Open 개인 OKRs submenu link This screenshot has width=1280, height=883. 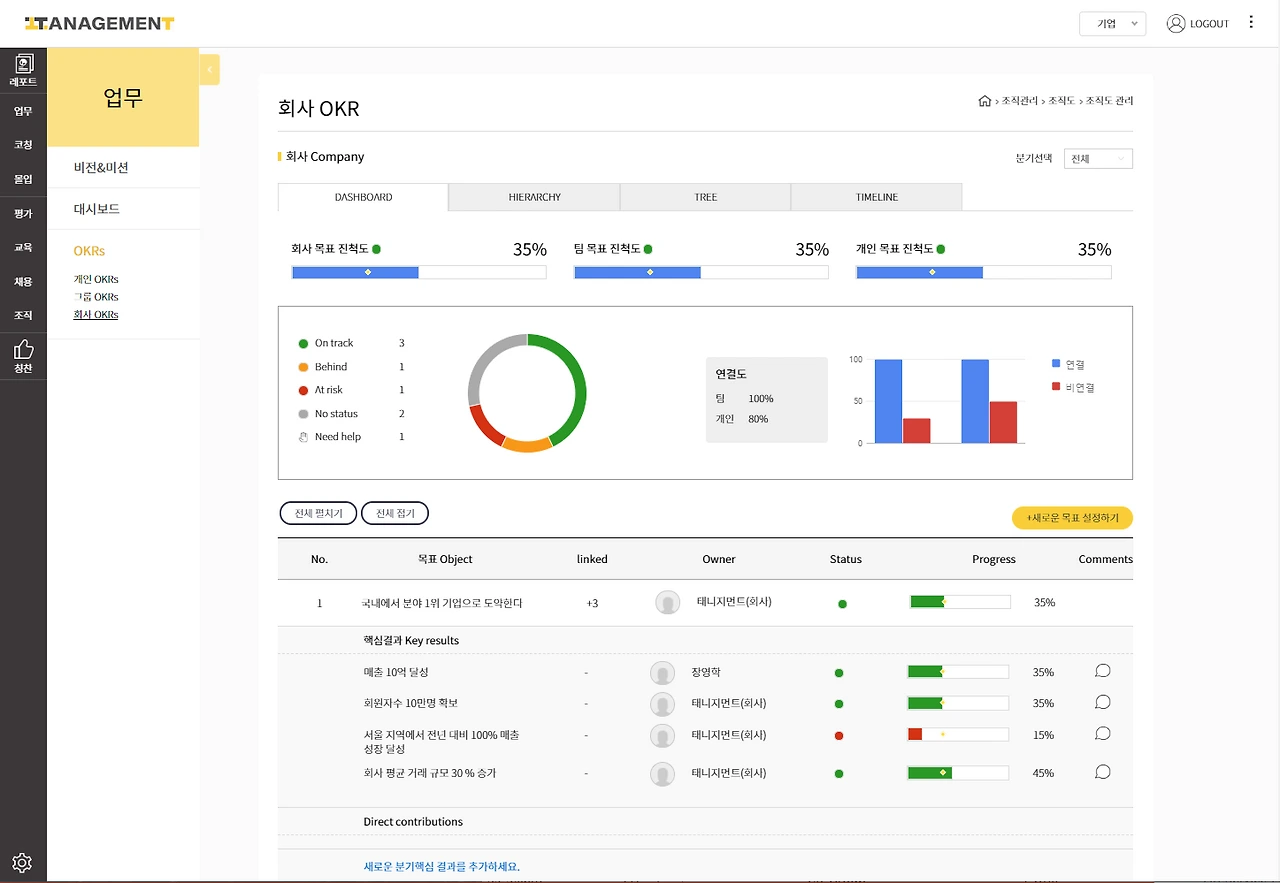96,280
